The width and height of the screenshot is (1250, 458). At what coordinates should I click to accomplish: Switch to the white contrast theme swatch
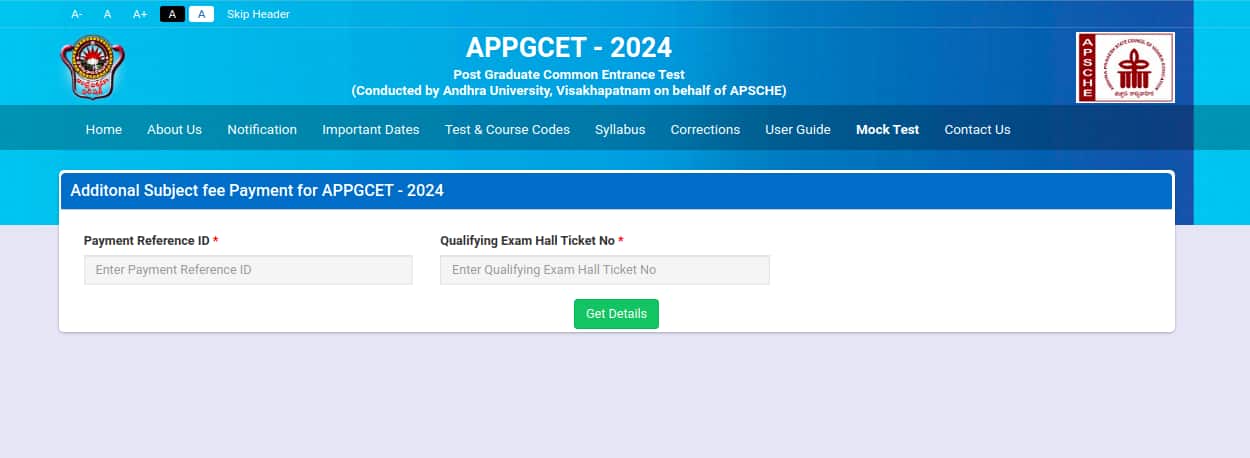[x=201, y=14]
